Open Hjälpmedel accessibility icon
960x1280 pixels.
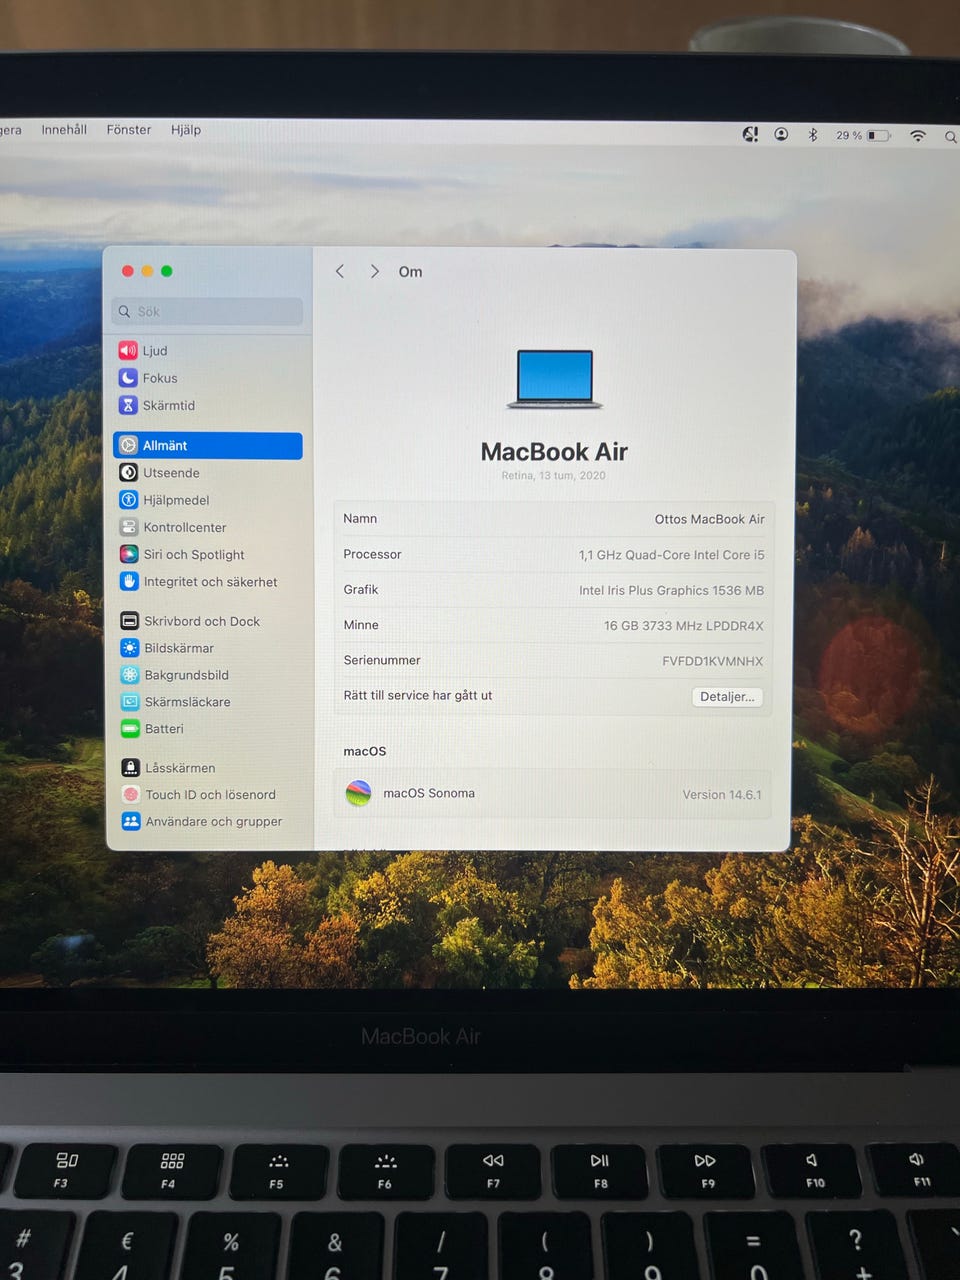coord(129,500)
